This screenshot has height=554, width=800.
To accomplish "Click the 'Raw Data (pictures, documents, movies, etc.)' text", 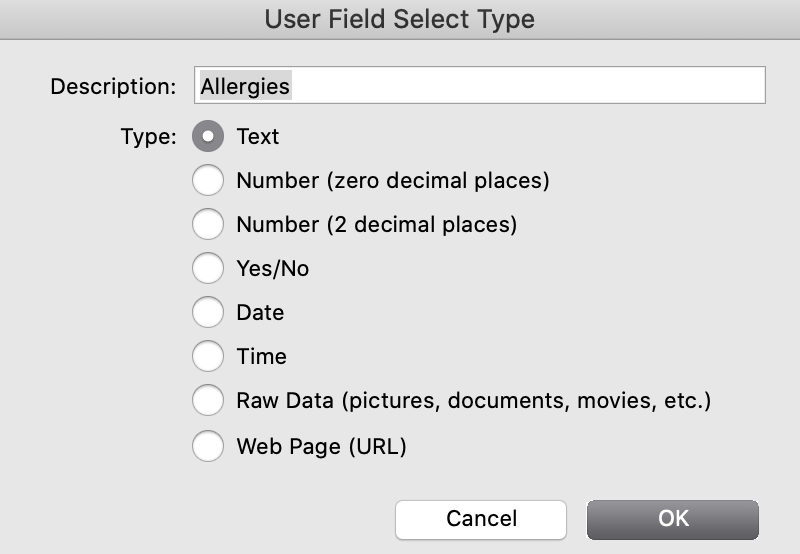I will (x=473, y=401).
